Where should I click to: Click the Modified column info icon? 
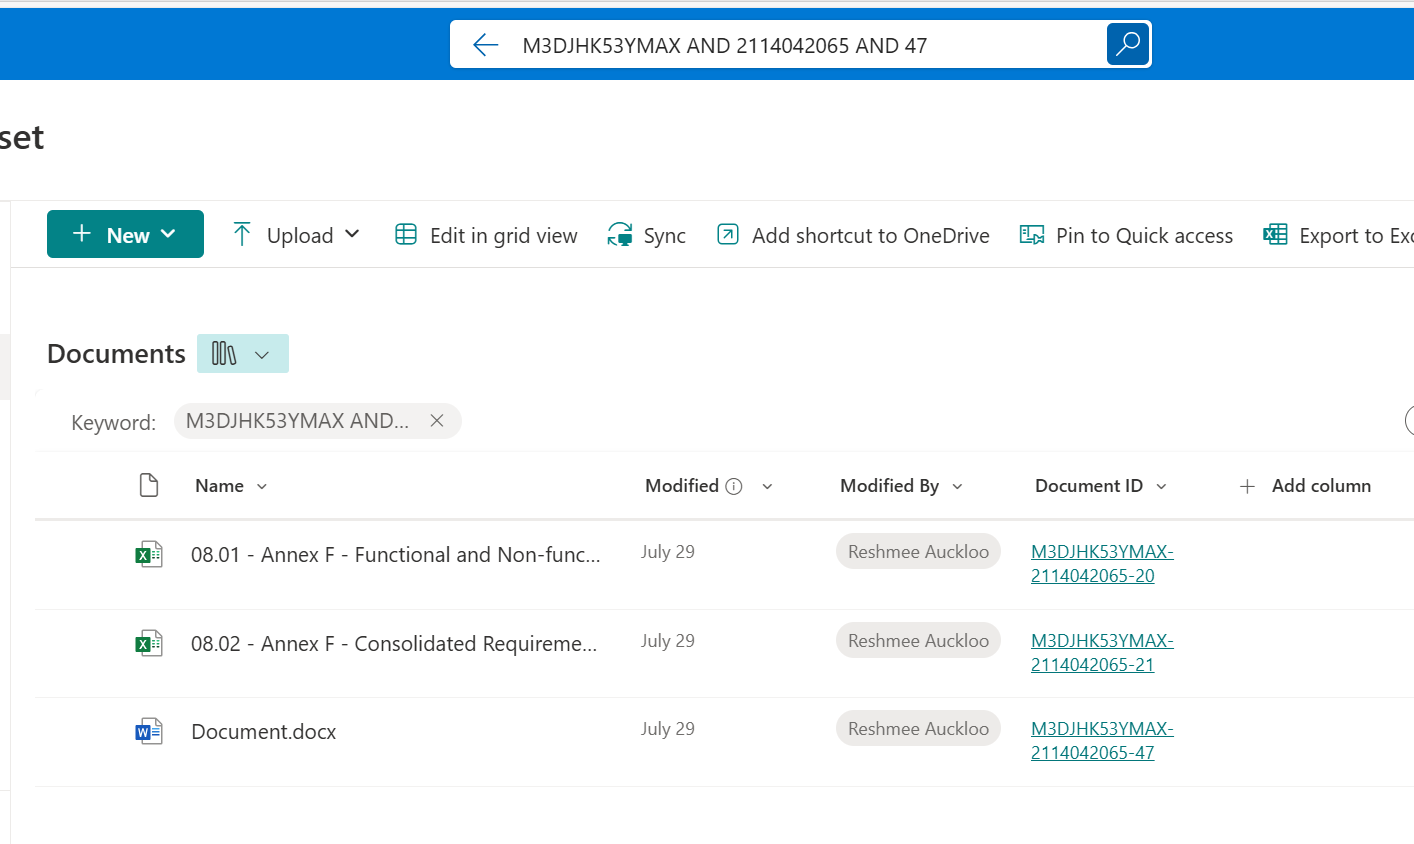734,487
